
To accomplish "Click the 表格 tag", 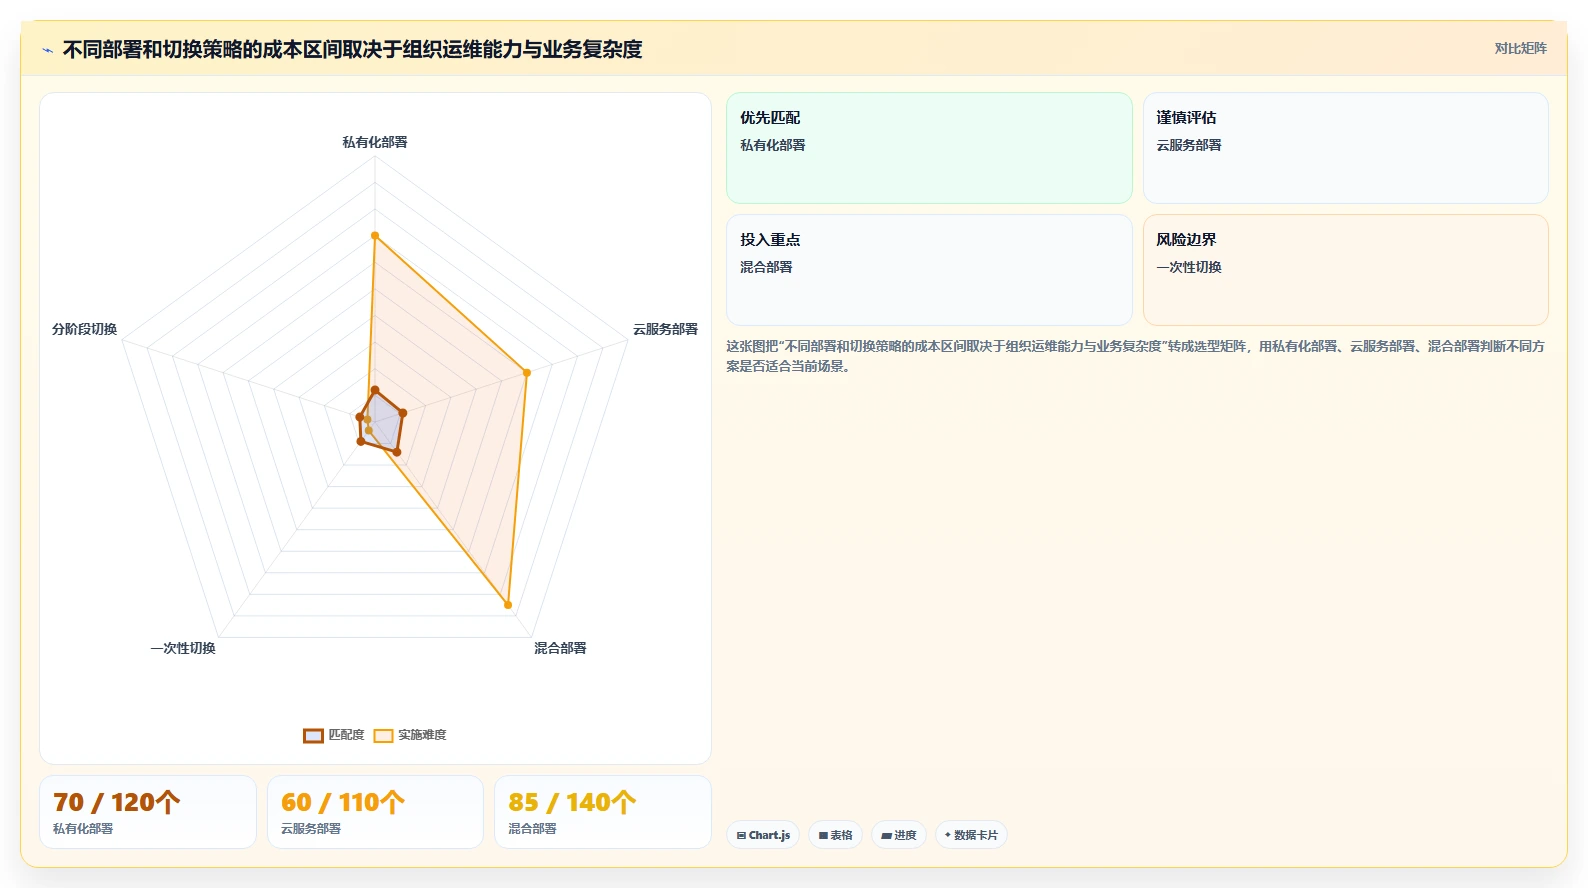I will point(836,835).
